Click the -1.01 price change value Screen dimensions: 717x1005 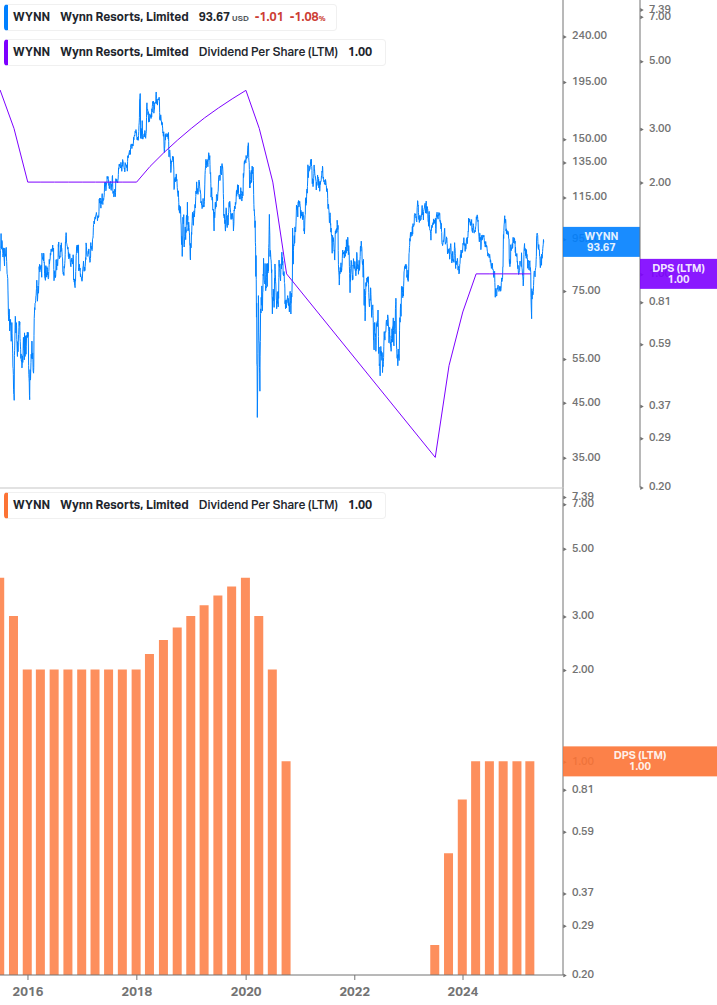pos(268,17)
